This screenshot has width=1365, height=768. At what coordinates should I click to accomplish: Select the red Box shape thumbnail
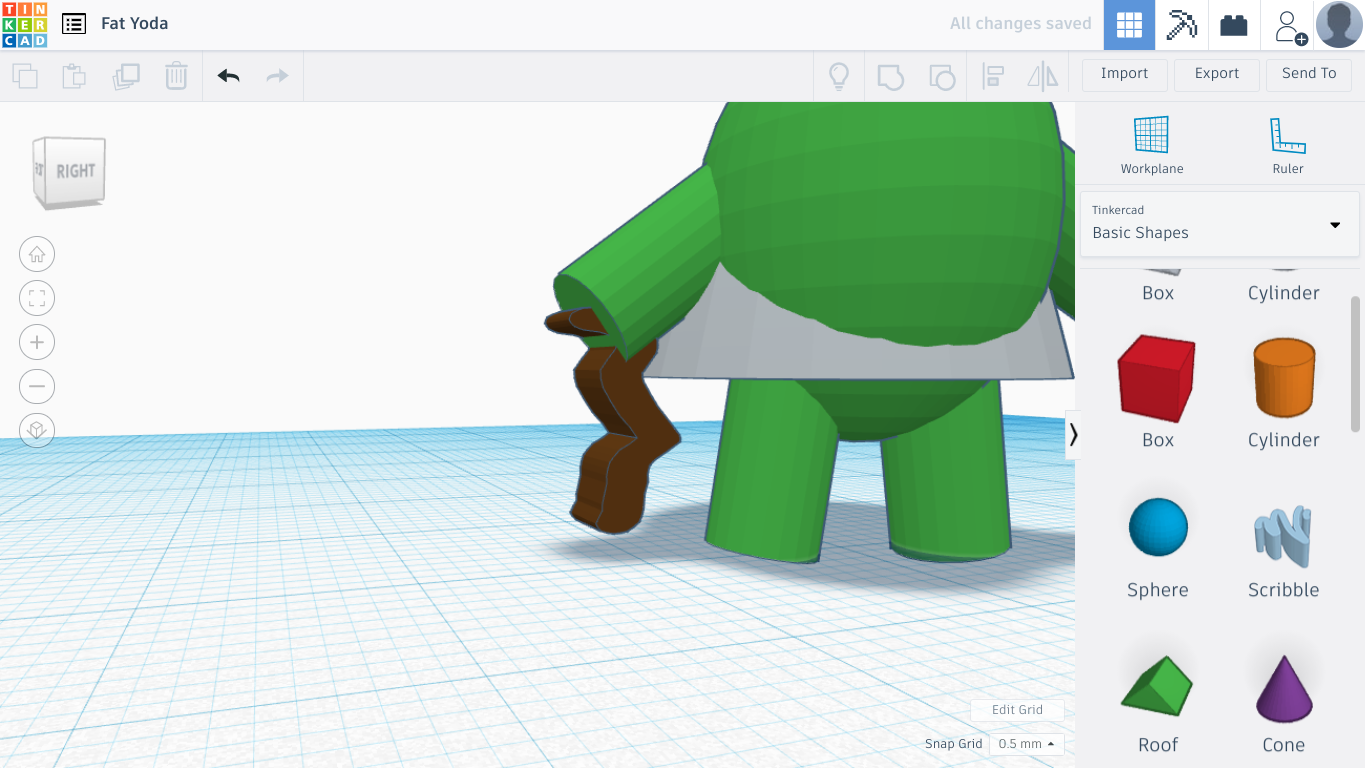tap(1156, 378)
